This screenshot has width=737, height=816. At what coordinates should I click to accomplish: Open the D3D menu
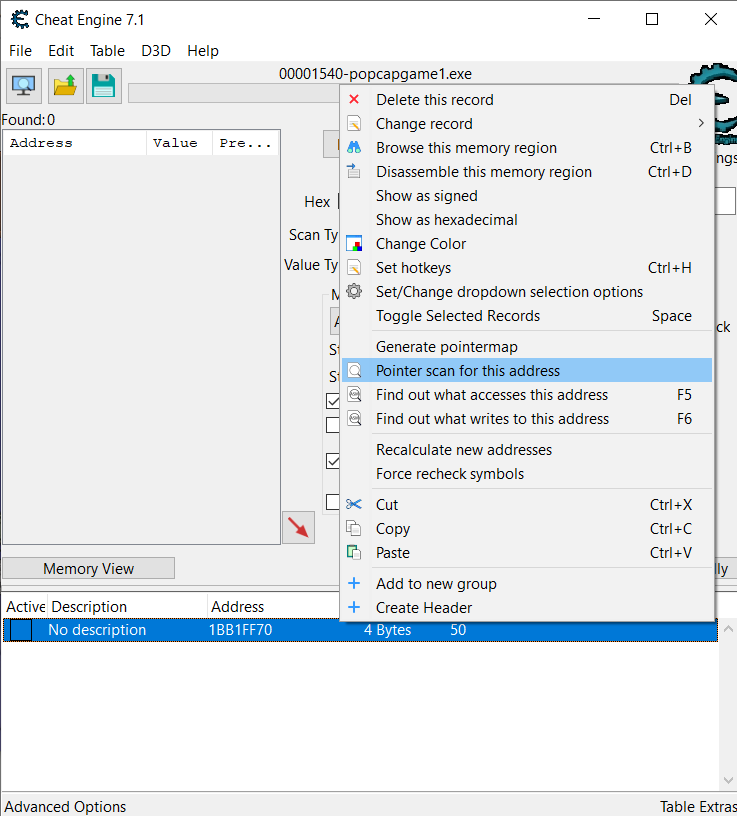click(x=156, y=51)
